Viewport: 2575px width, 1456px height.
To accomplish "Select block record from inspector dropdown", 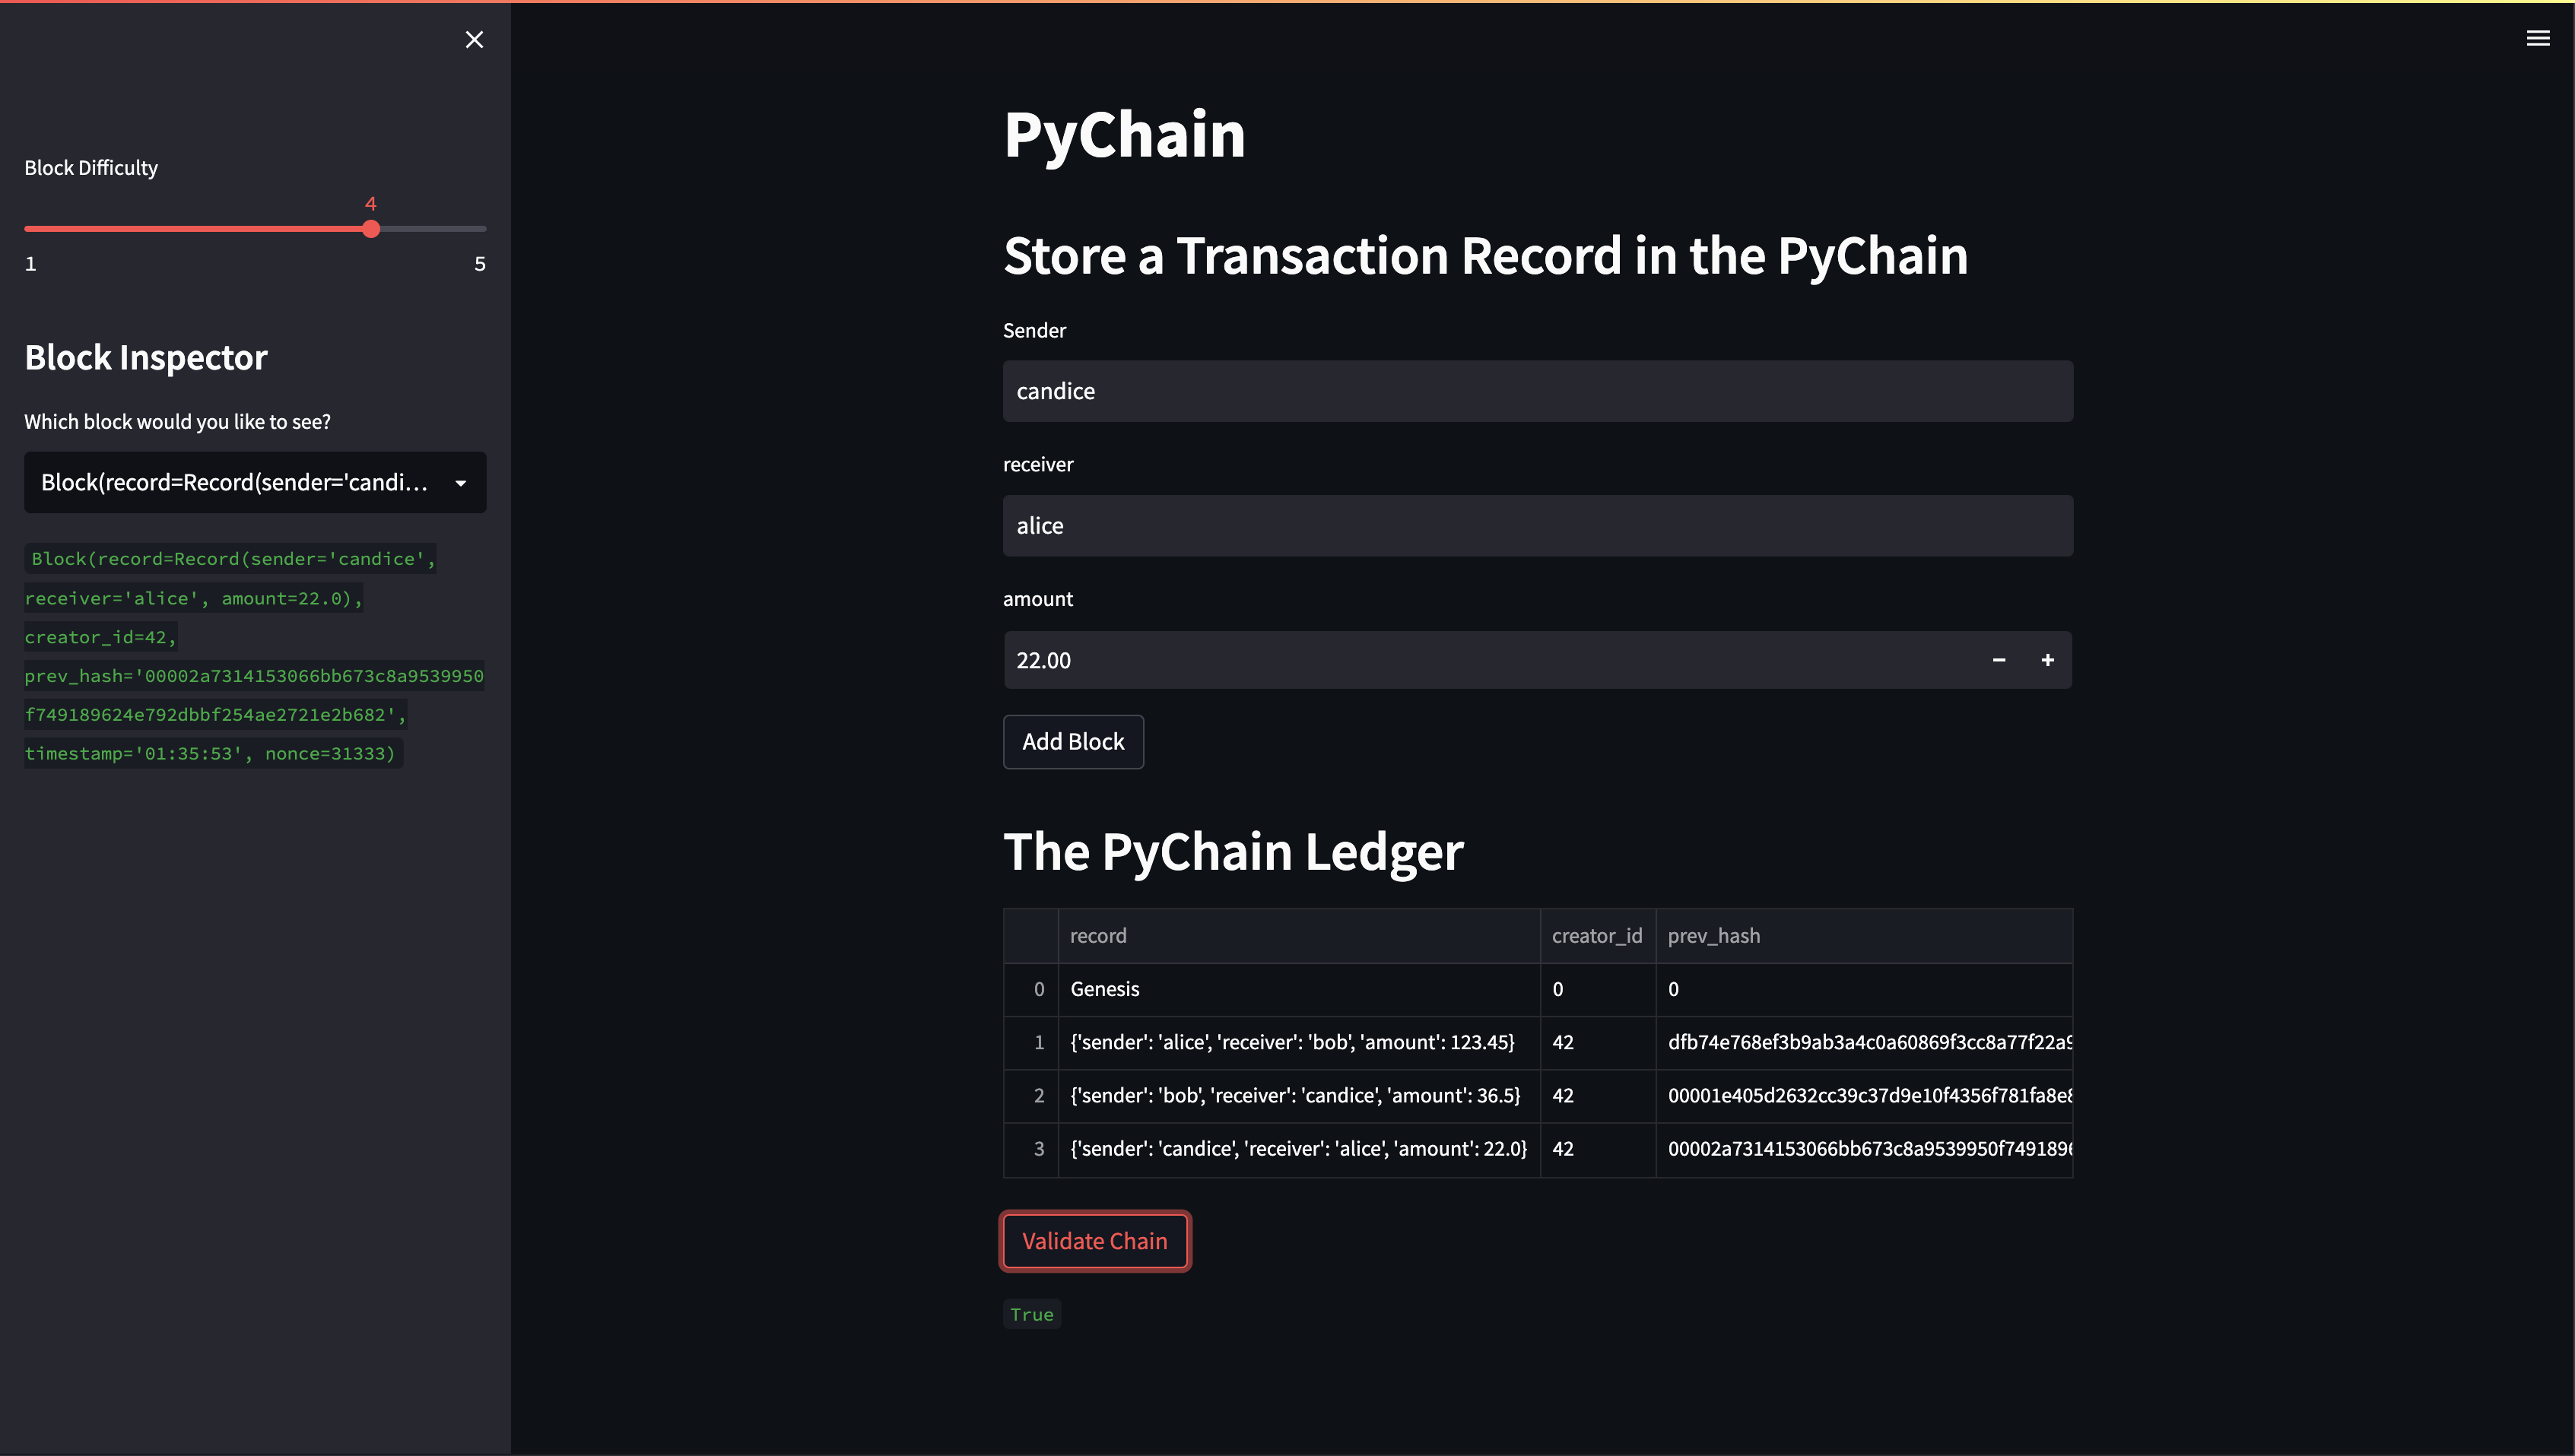I will click(x=255, y=481).
